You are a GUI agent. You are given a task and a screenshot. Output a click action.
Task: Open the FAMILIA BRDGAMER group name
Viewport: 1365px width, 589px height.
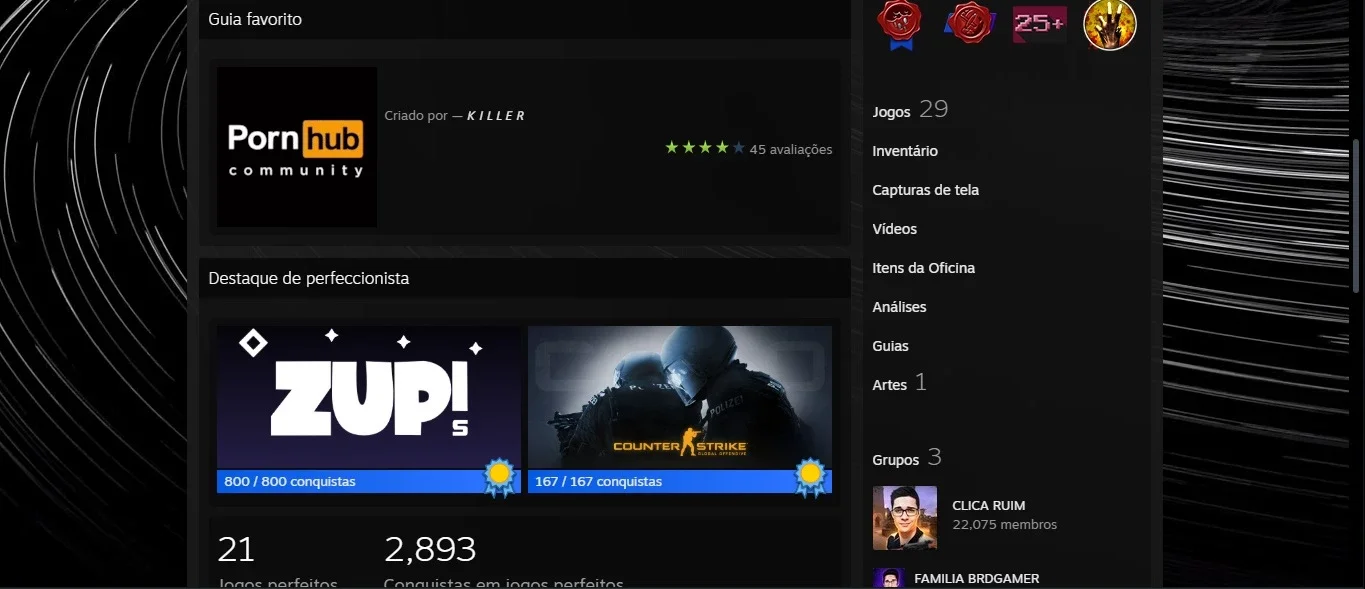(977, 578)
